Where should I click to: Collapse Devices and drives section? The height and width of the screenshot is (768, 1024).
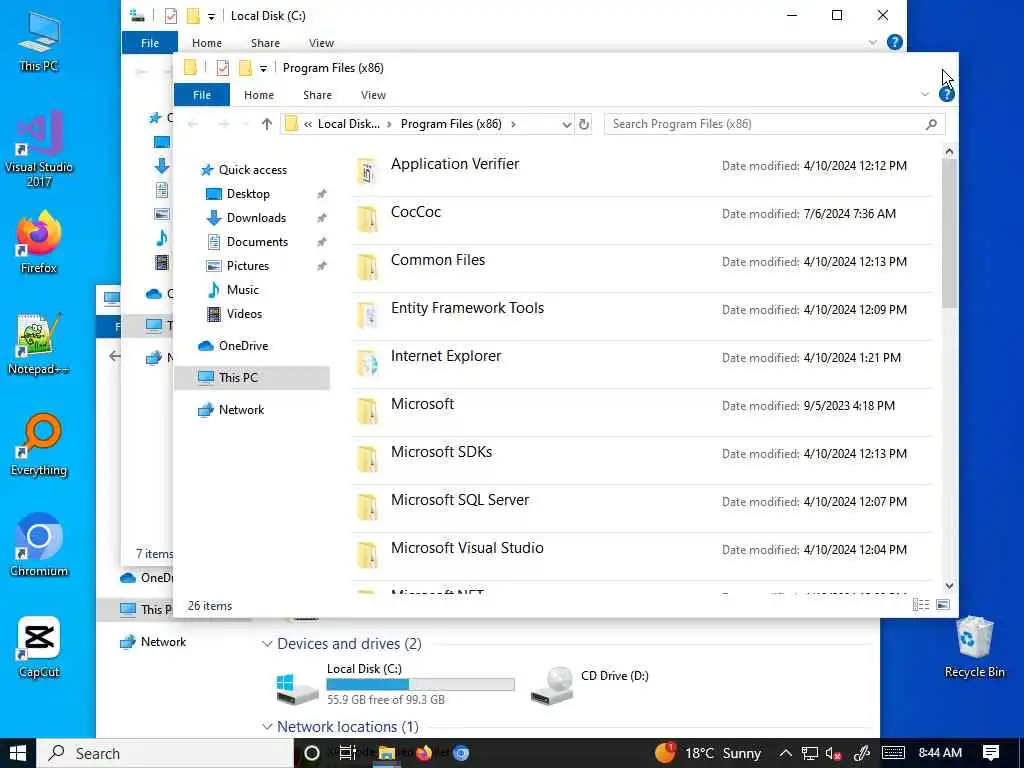point(266,644)
